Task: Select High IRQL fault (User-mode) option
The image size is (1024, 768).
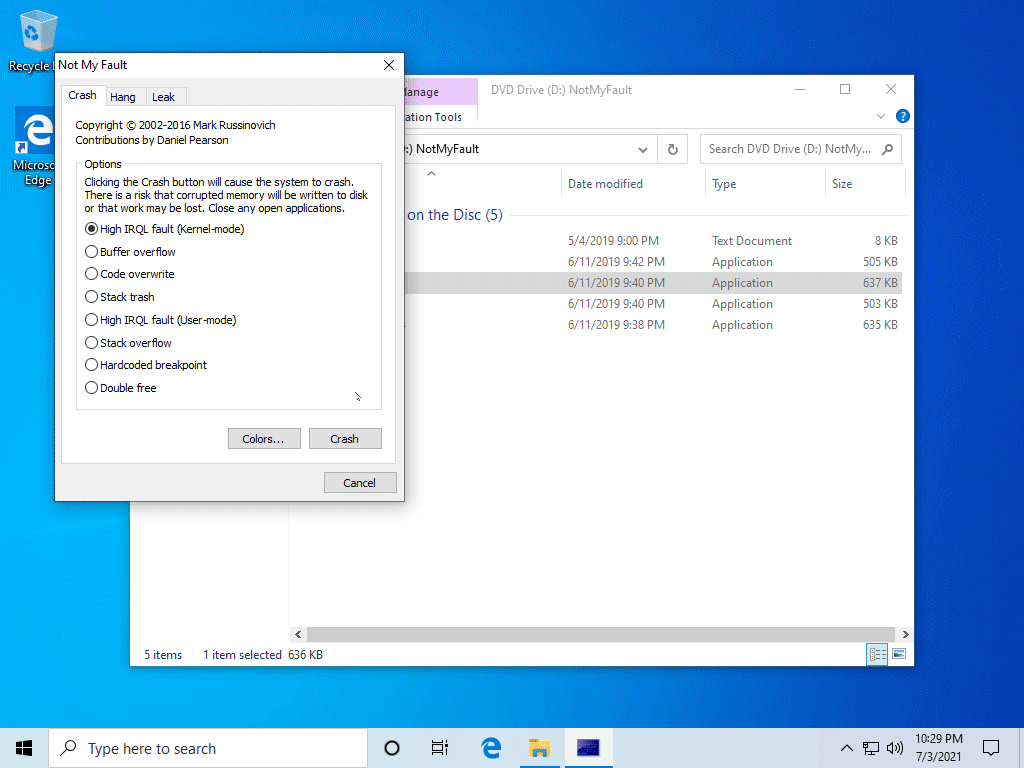Action: coord(161,320)
